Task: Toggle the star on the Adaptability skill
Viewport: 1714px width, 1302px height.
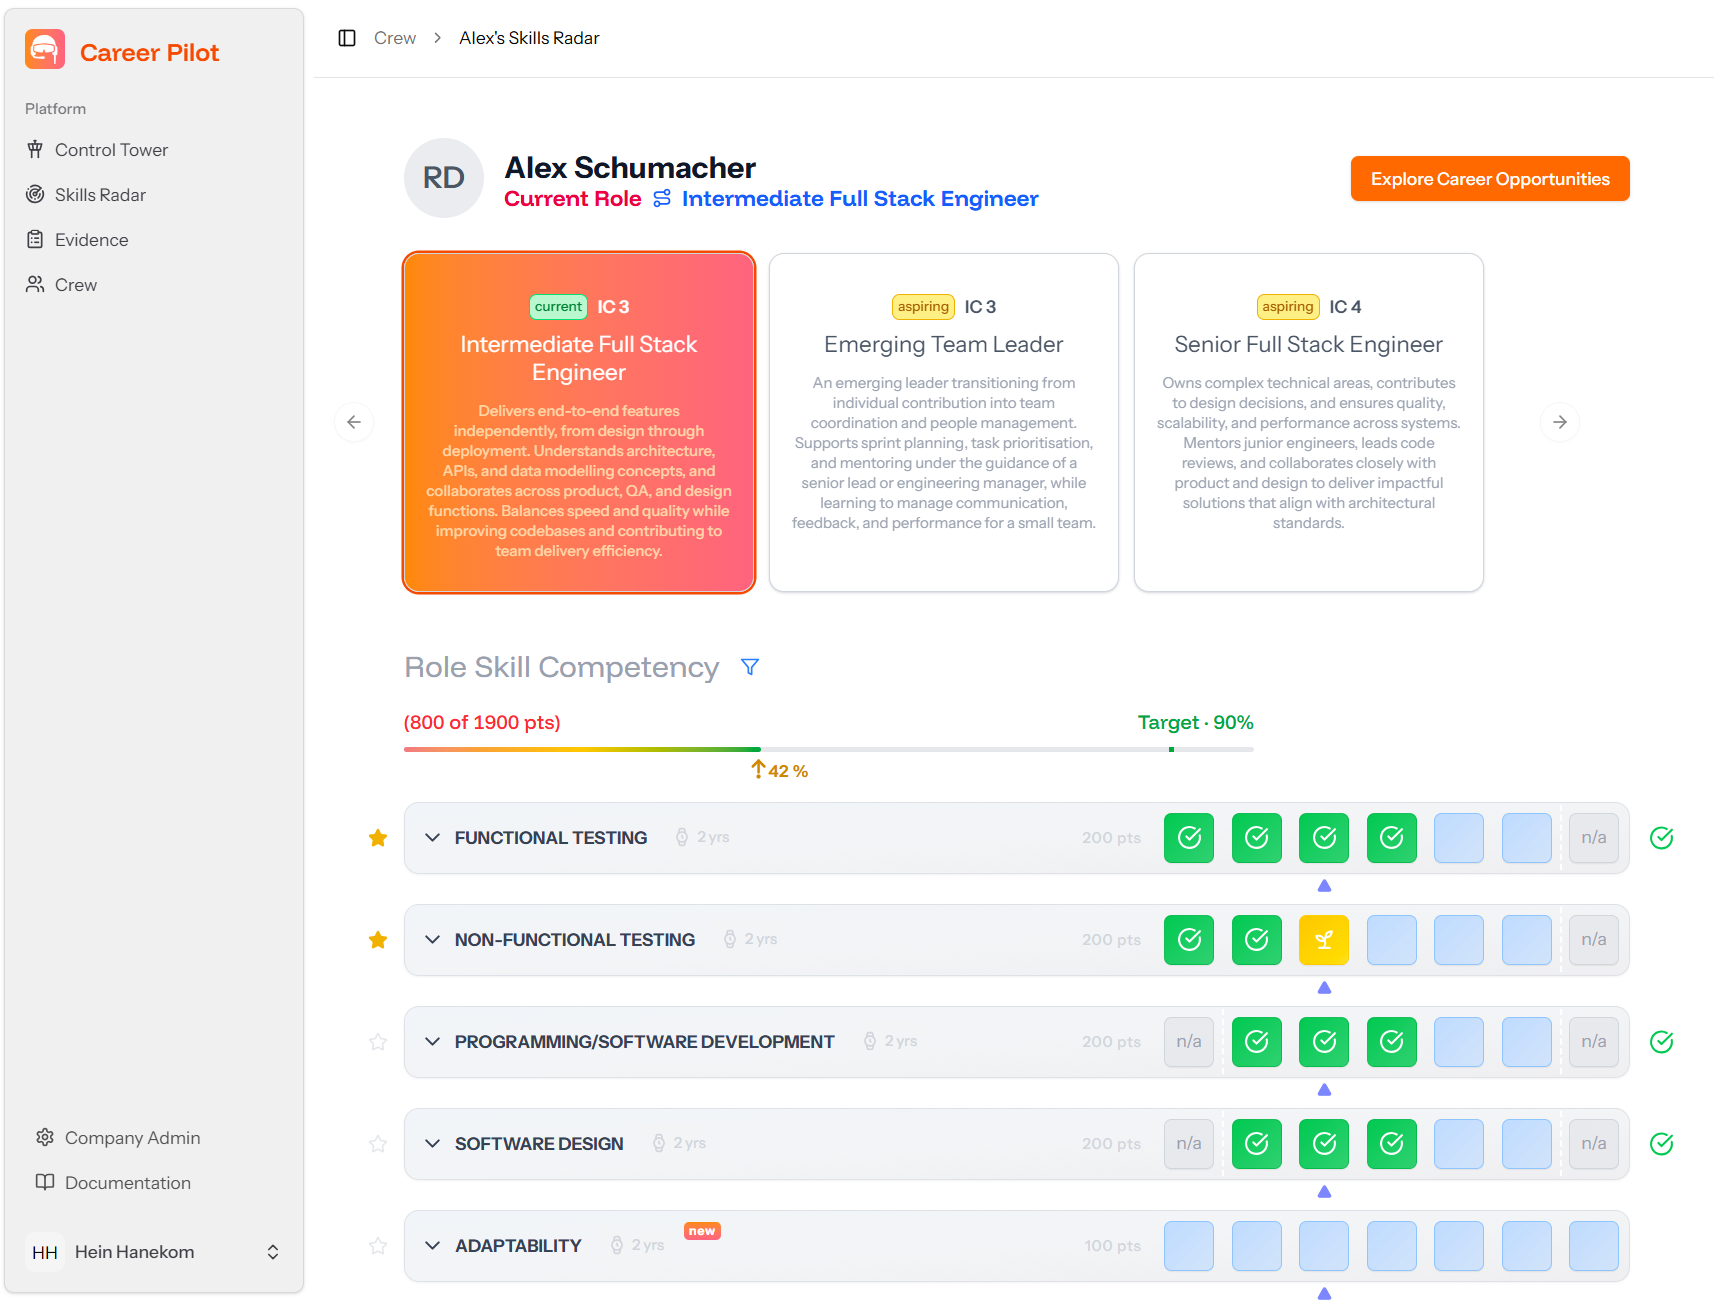Action: tap(378, 1246)
